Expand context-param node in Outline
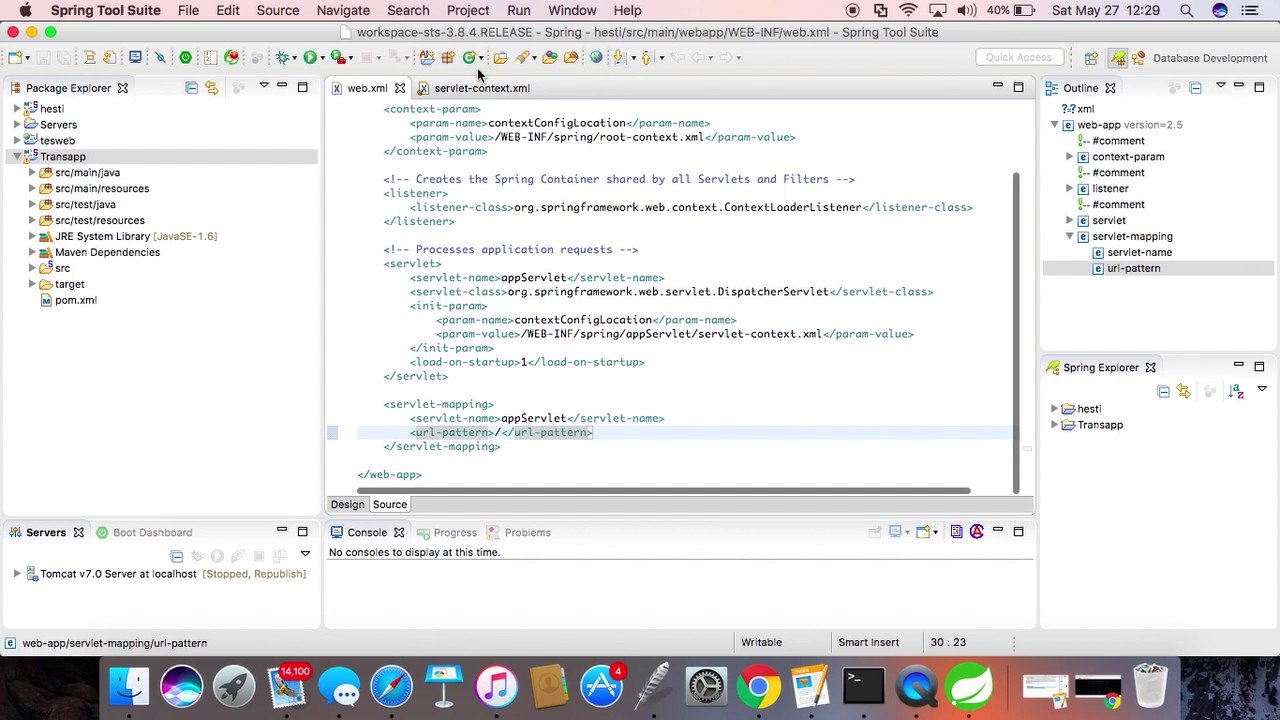The image size is (1280, 720). coord(1069,157)
